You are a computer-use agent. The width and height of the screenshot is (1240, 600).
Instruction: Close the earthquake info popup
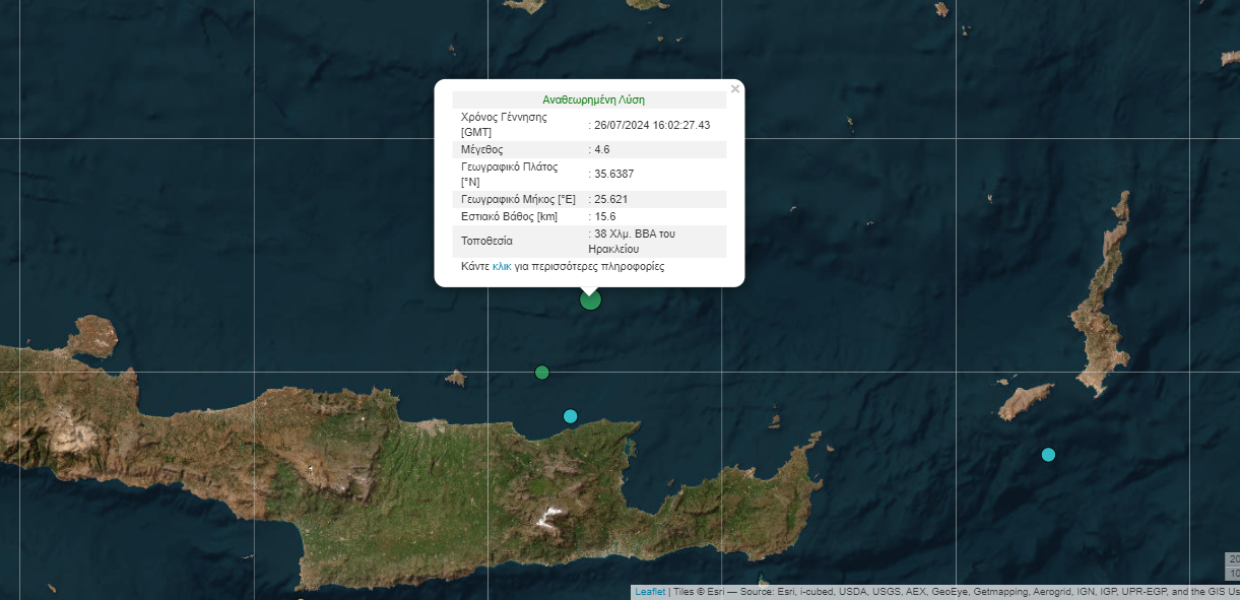(x=735, y=89)
